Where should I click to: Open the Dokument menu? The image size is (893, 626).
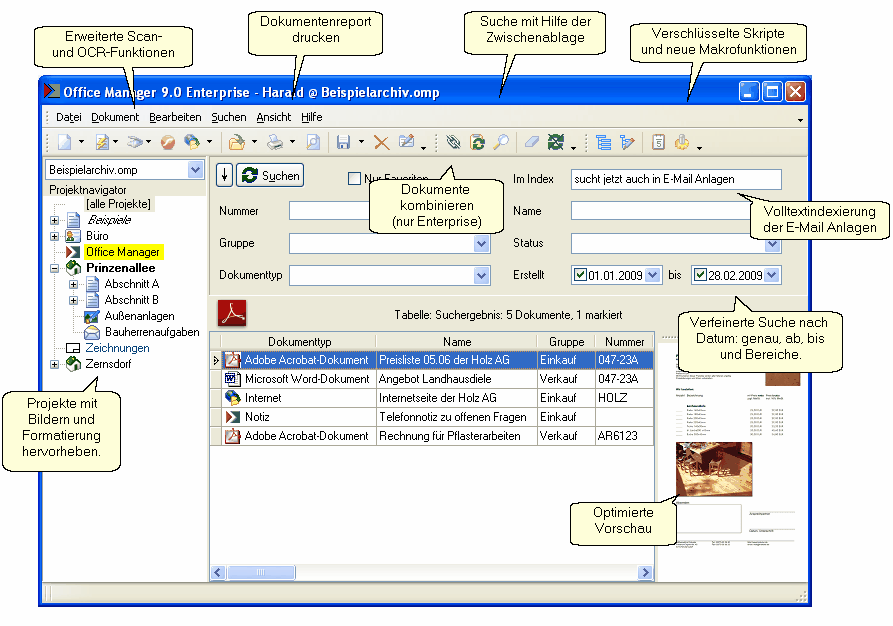(x=115, y=117)
